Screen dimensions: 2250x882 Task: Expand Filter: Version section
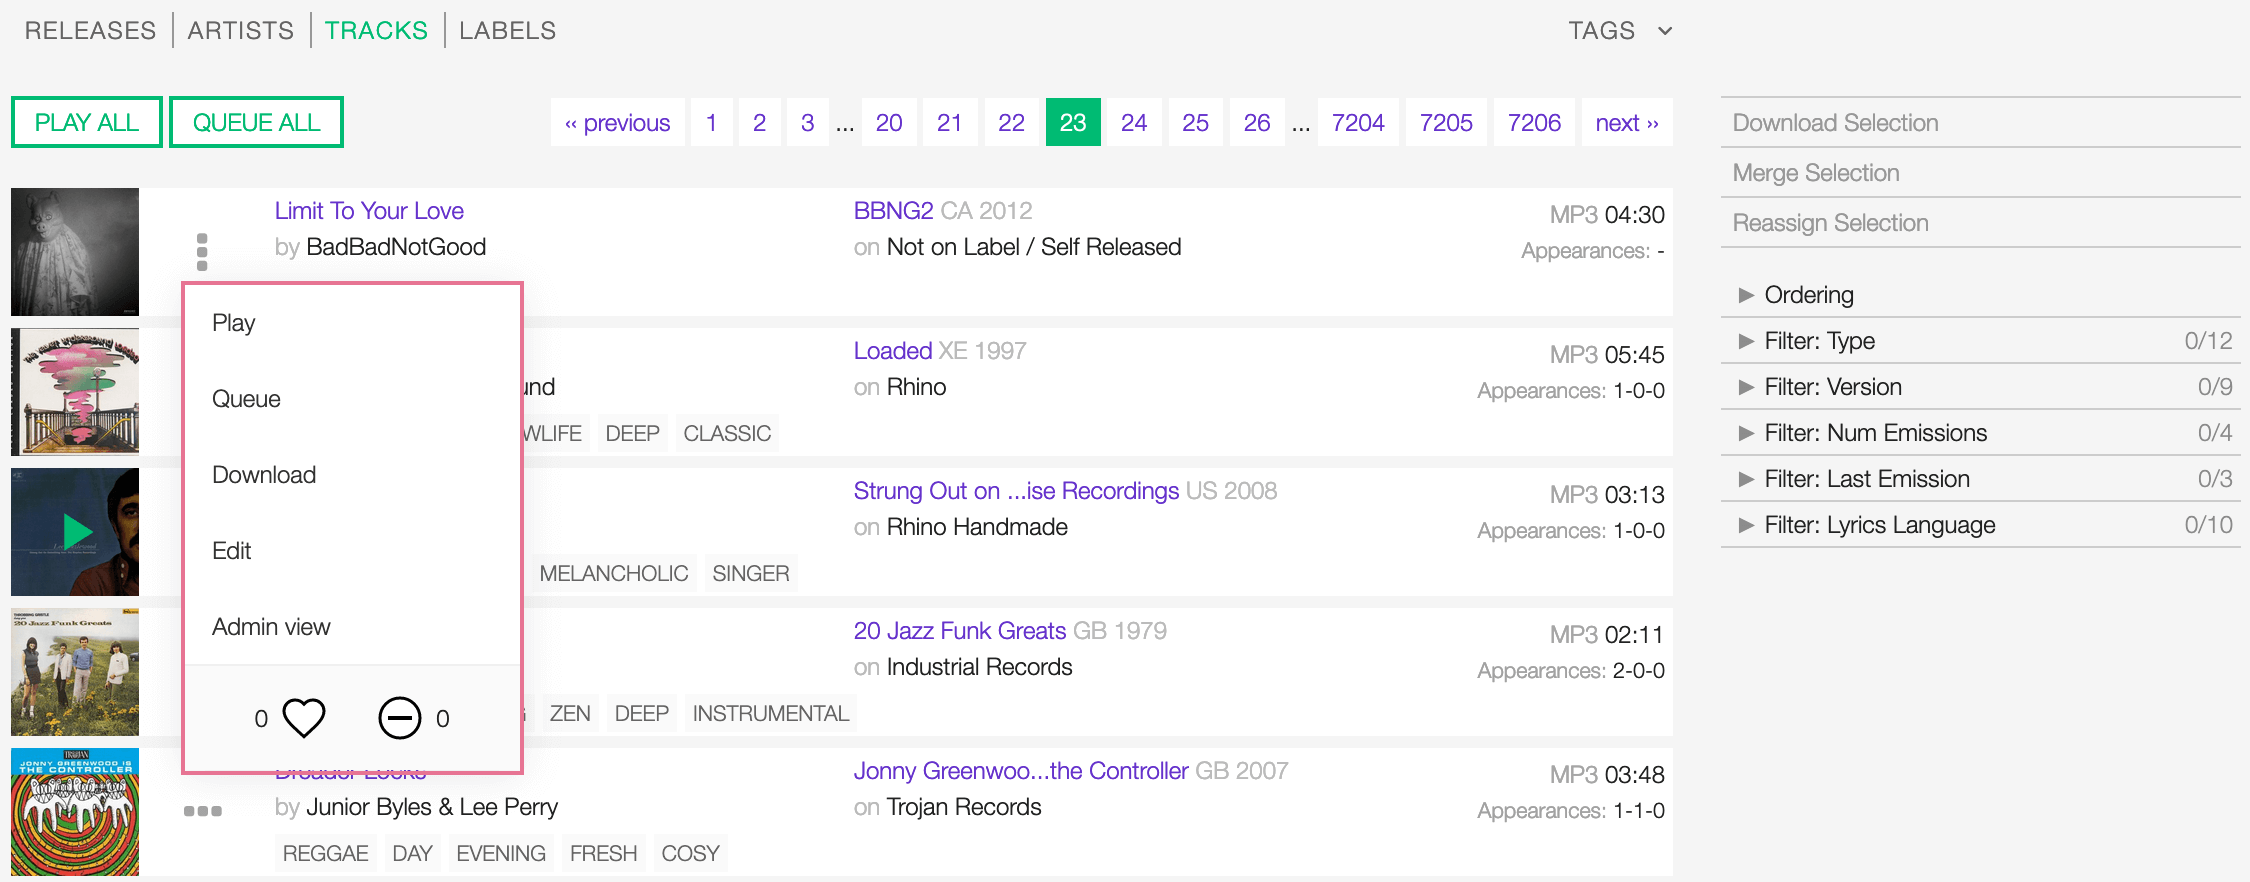[1980, 387]
